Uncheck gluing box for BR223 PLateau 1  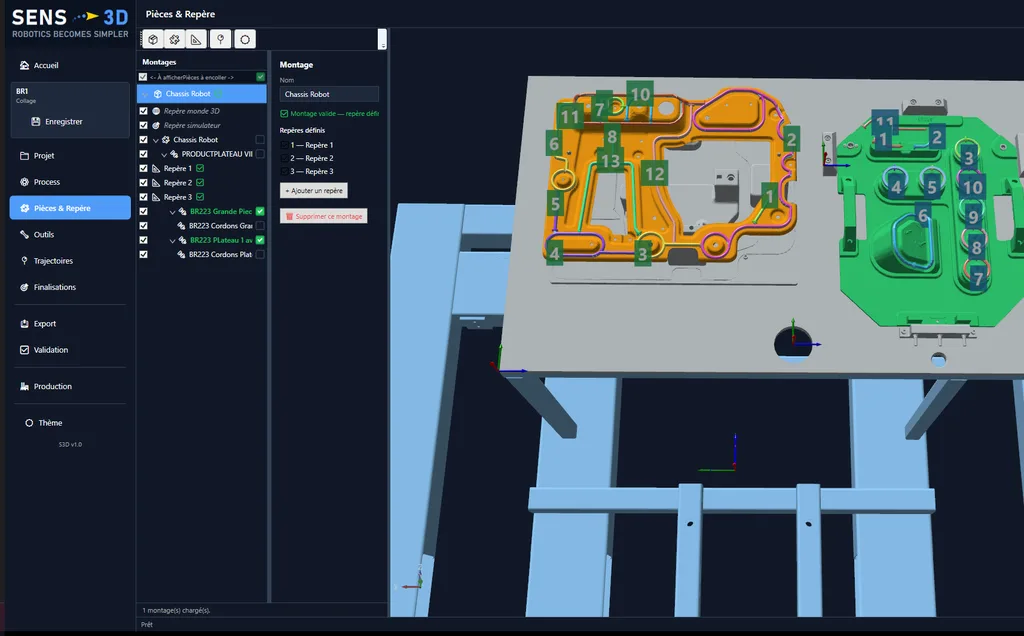[260, 240]
